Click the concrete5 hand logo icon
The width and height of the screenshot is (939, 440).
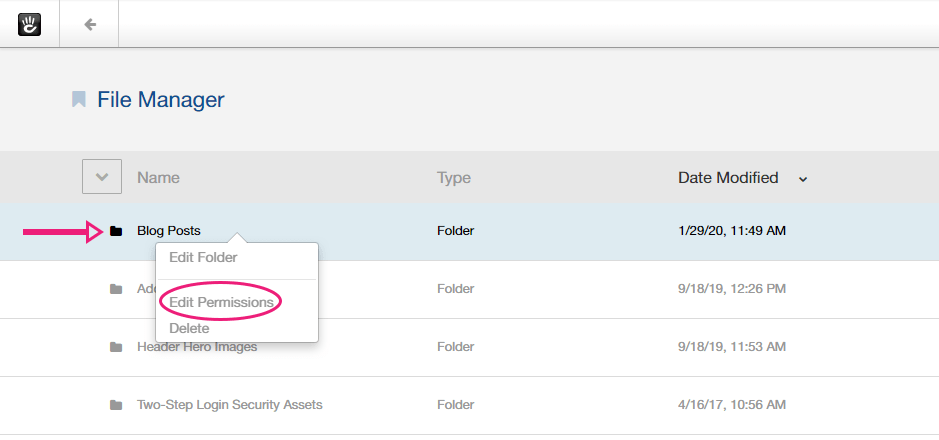[29, 25]
